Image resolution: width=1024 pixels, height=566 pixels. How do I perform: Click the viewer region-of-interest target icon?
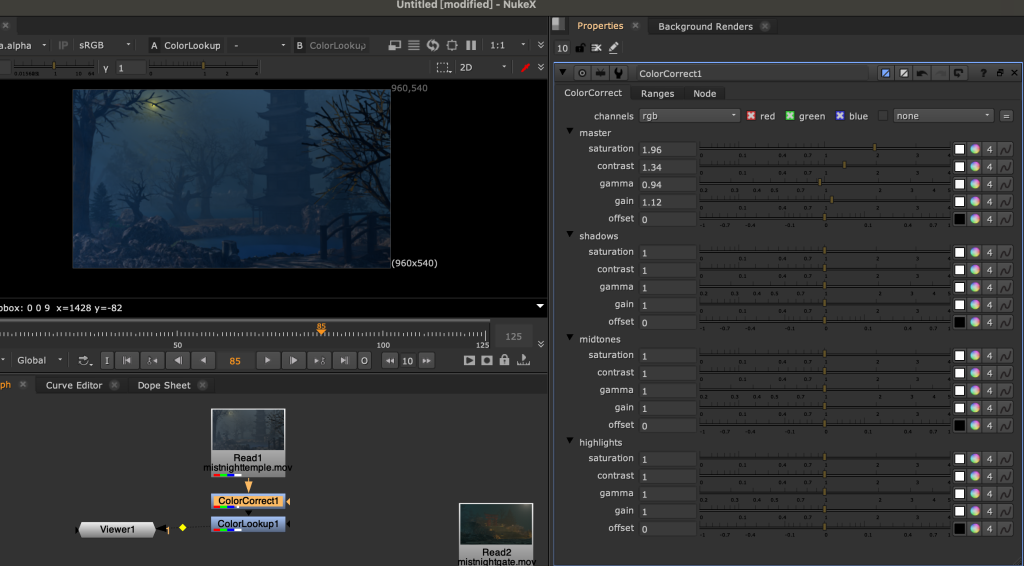coord(452,45)
